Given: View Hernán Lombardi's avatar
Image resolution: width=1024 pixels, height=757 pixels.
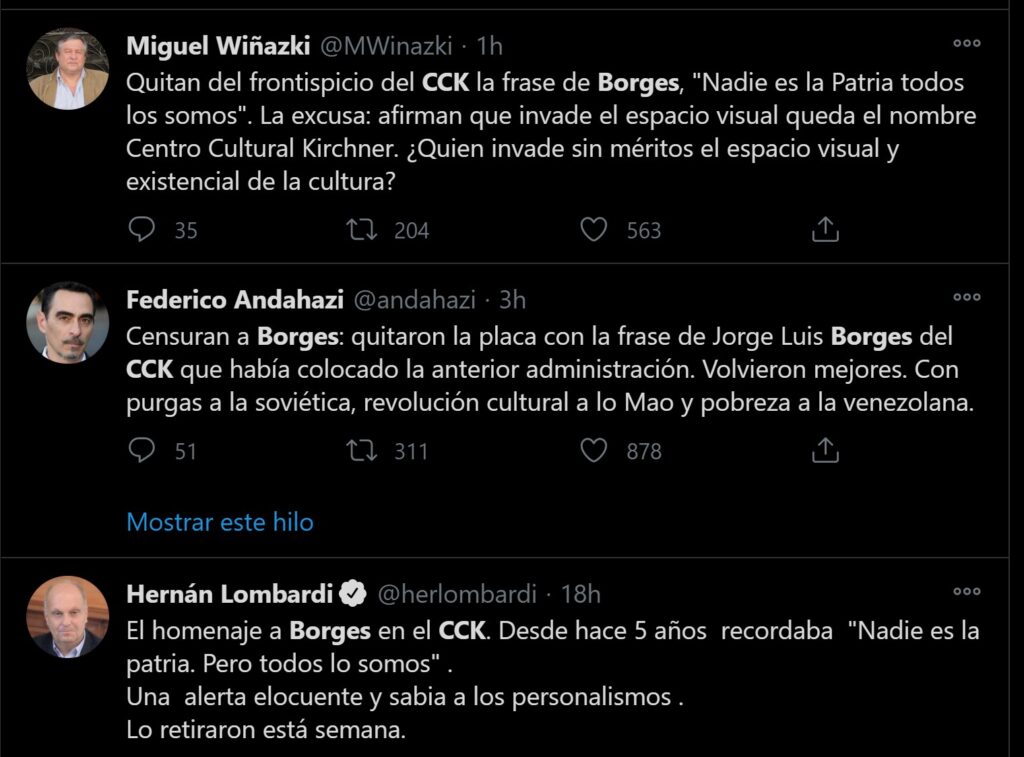Looking at the screenshot, I should point(68,616).
